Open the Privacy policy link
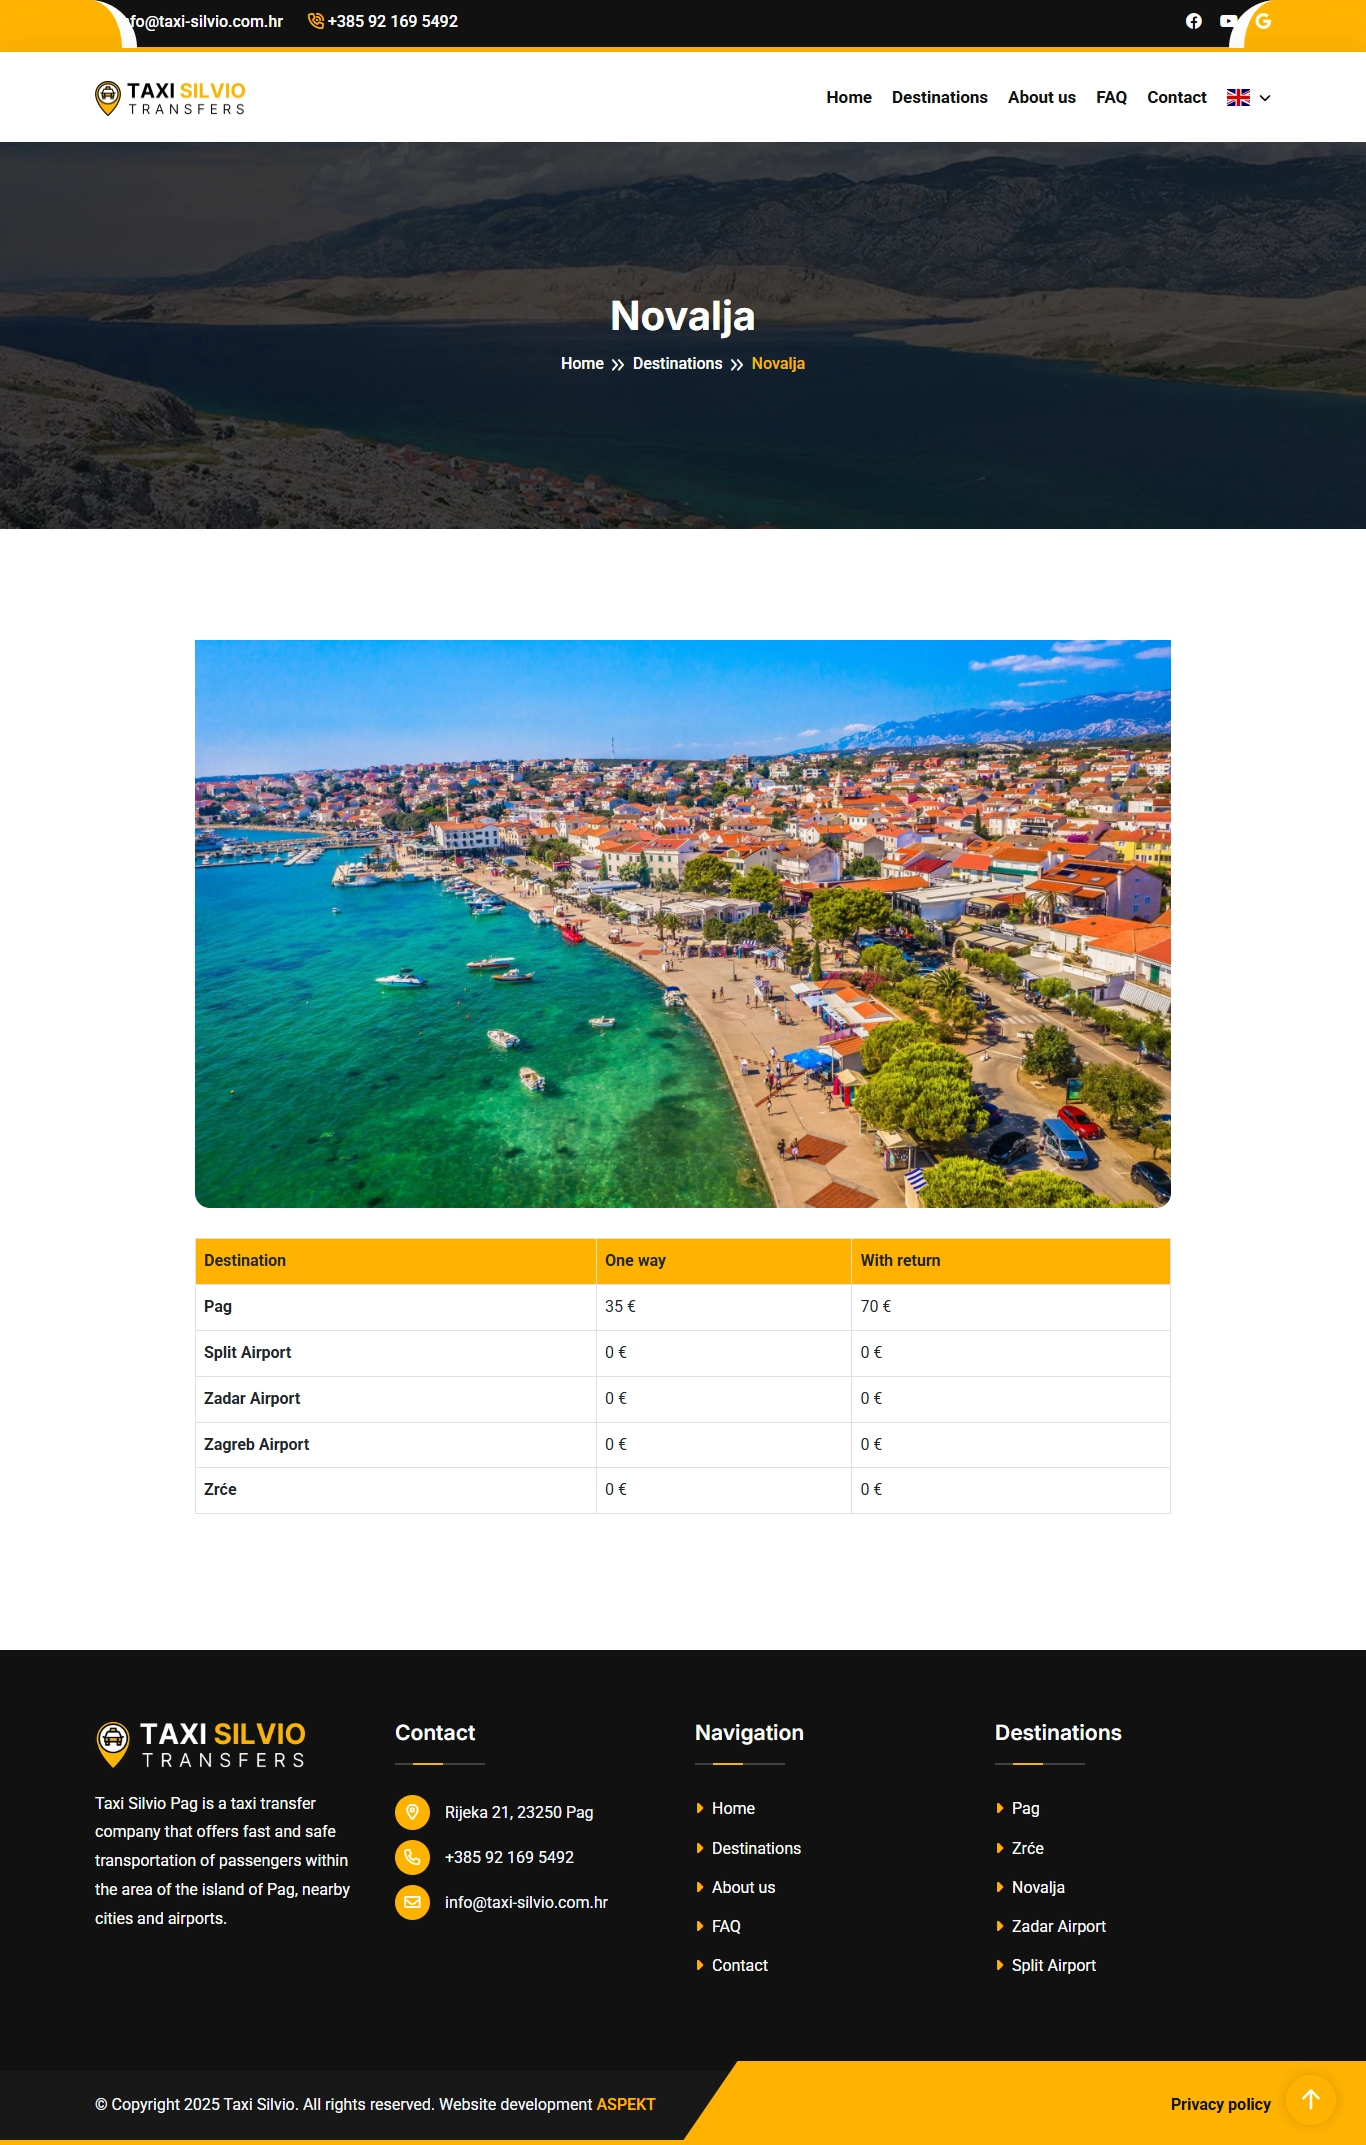 (1220, 2104)
